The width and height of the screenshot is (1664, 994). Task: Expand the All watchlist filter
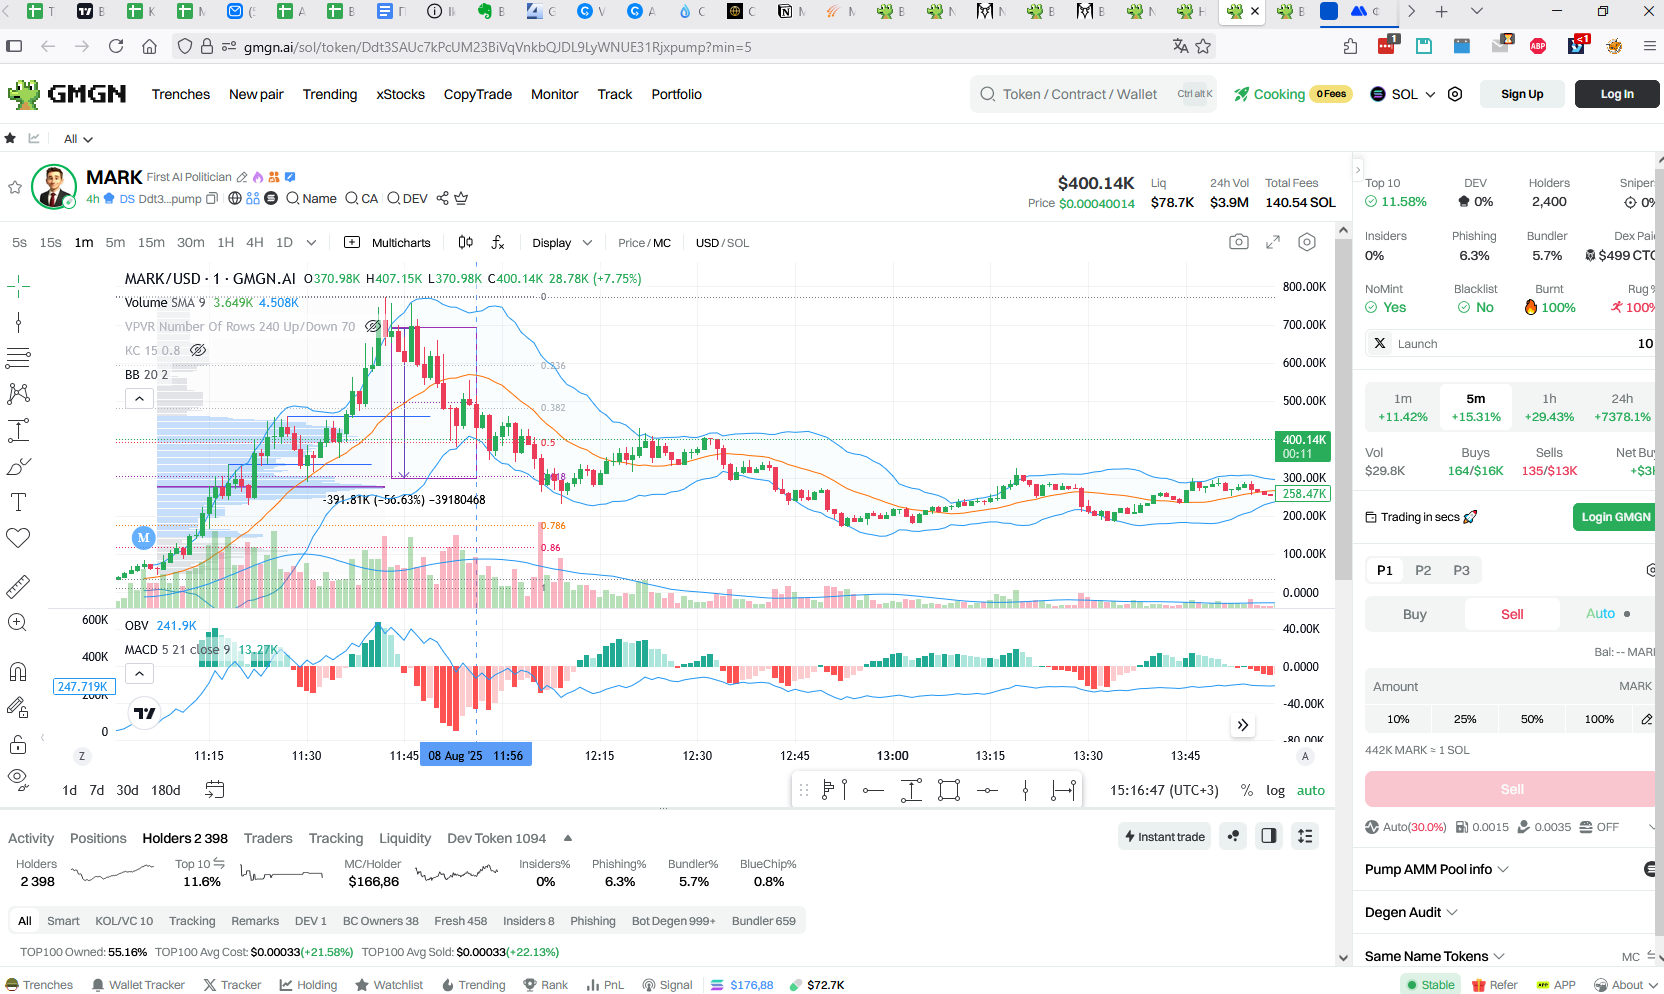pyautogui.click(x=78, y=139)
